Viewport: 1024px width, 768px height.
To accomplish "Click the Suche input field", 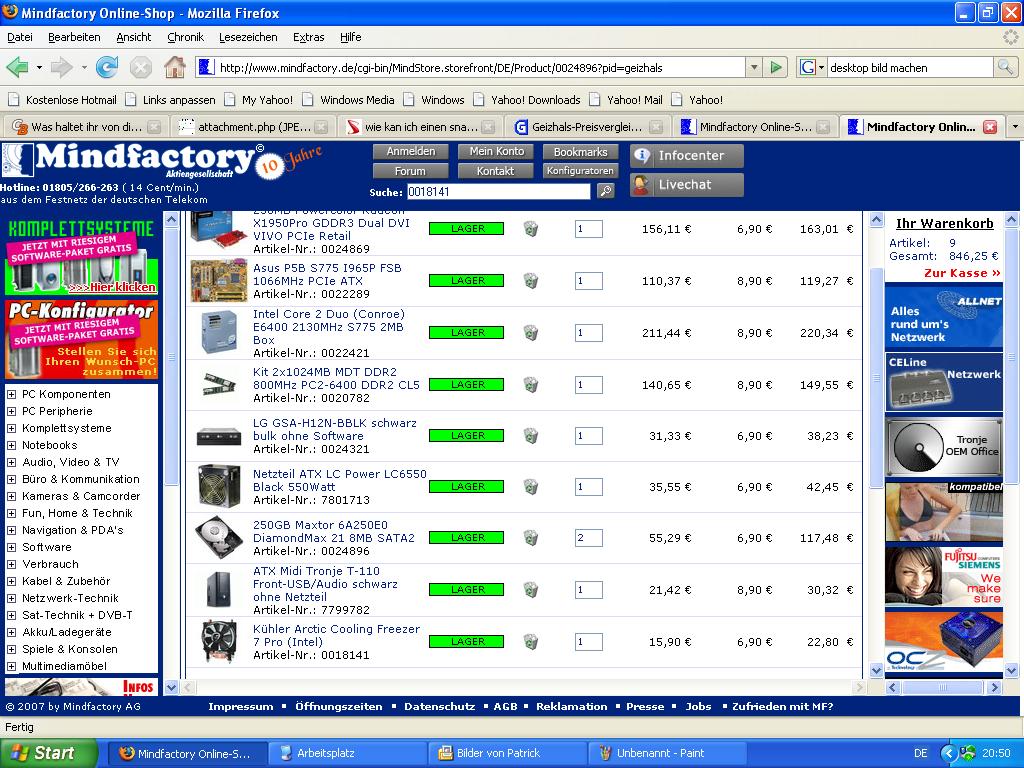I will coord(498,191).
